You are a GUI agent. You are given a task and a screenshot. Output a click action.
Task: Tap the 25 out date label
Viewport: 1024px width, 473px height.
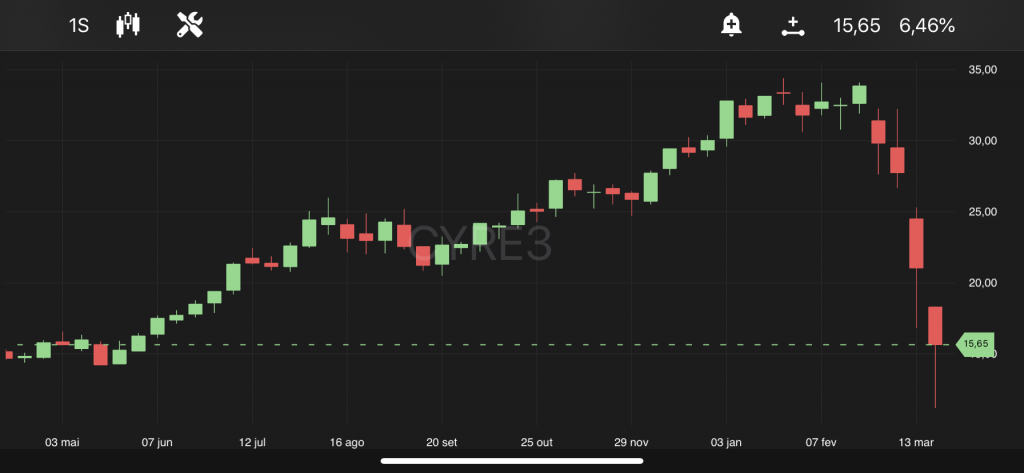point(536,442)
